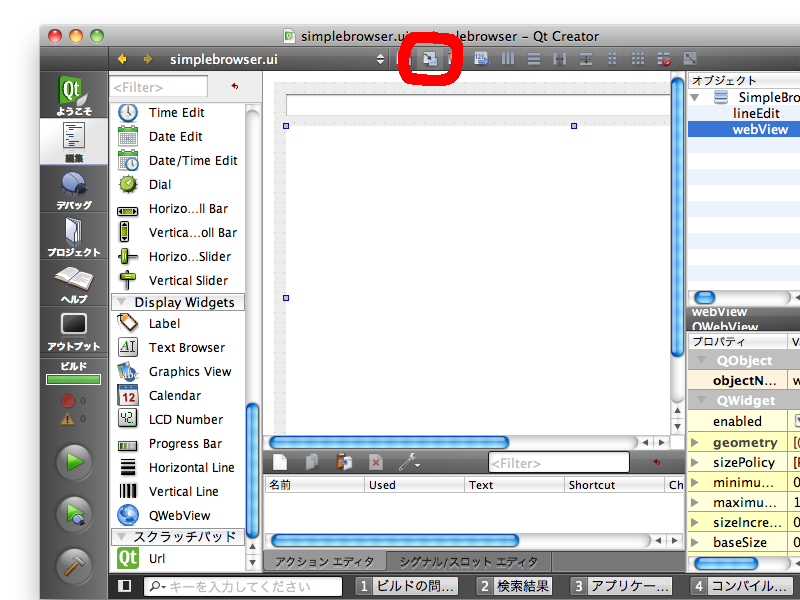800x600 pixels.
Task: Expand the geometry property row
Action: pos(695,442)
